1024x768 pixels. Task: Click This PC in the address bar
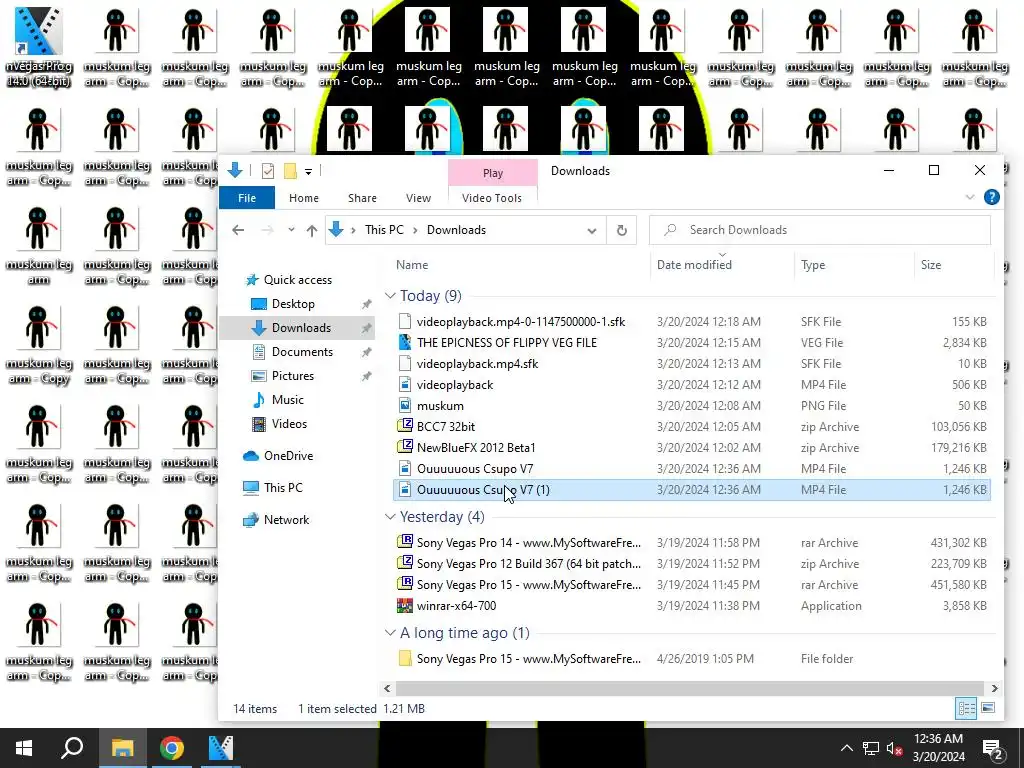tap(384, 230)
